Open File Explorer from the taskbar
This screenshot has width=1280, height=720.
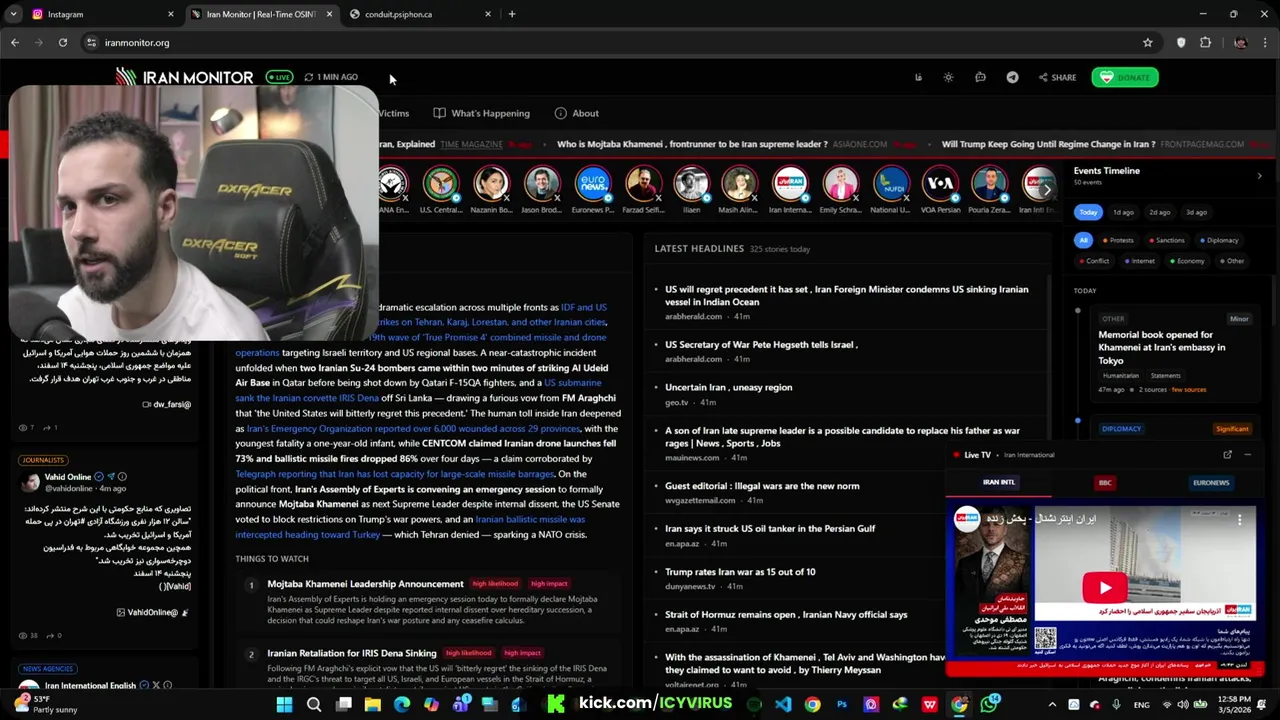[x=372, y=704]
